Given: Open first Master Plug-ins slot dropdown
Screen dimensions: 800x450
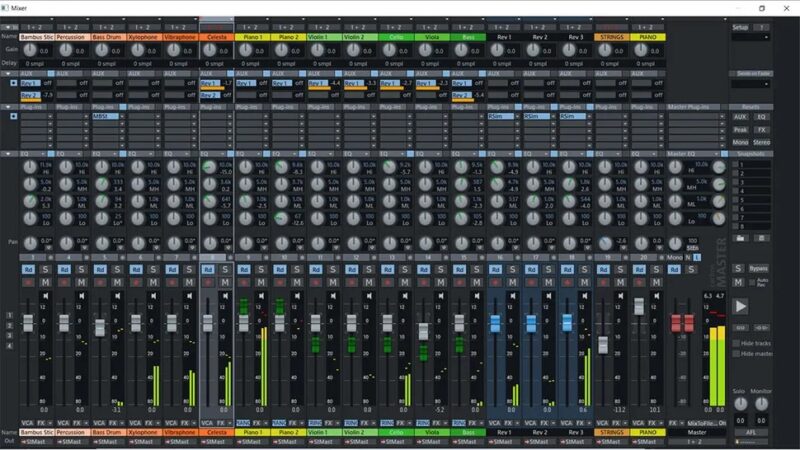Looking at the screenshot, I should [722, 117].
